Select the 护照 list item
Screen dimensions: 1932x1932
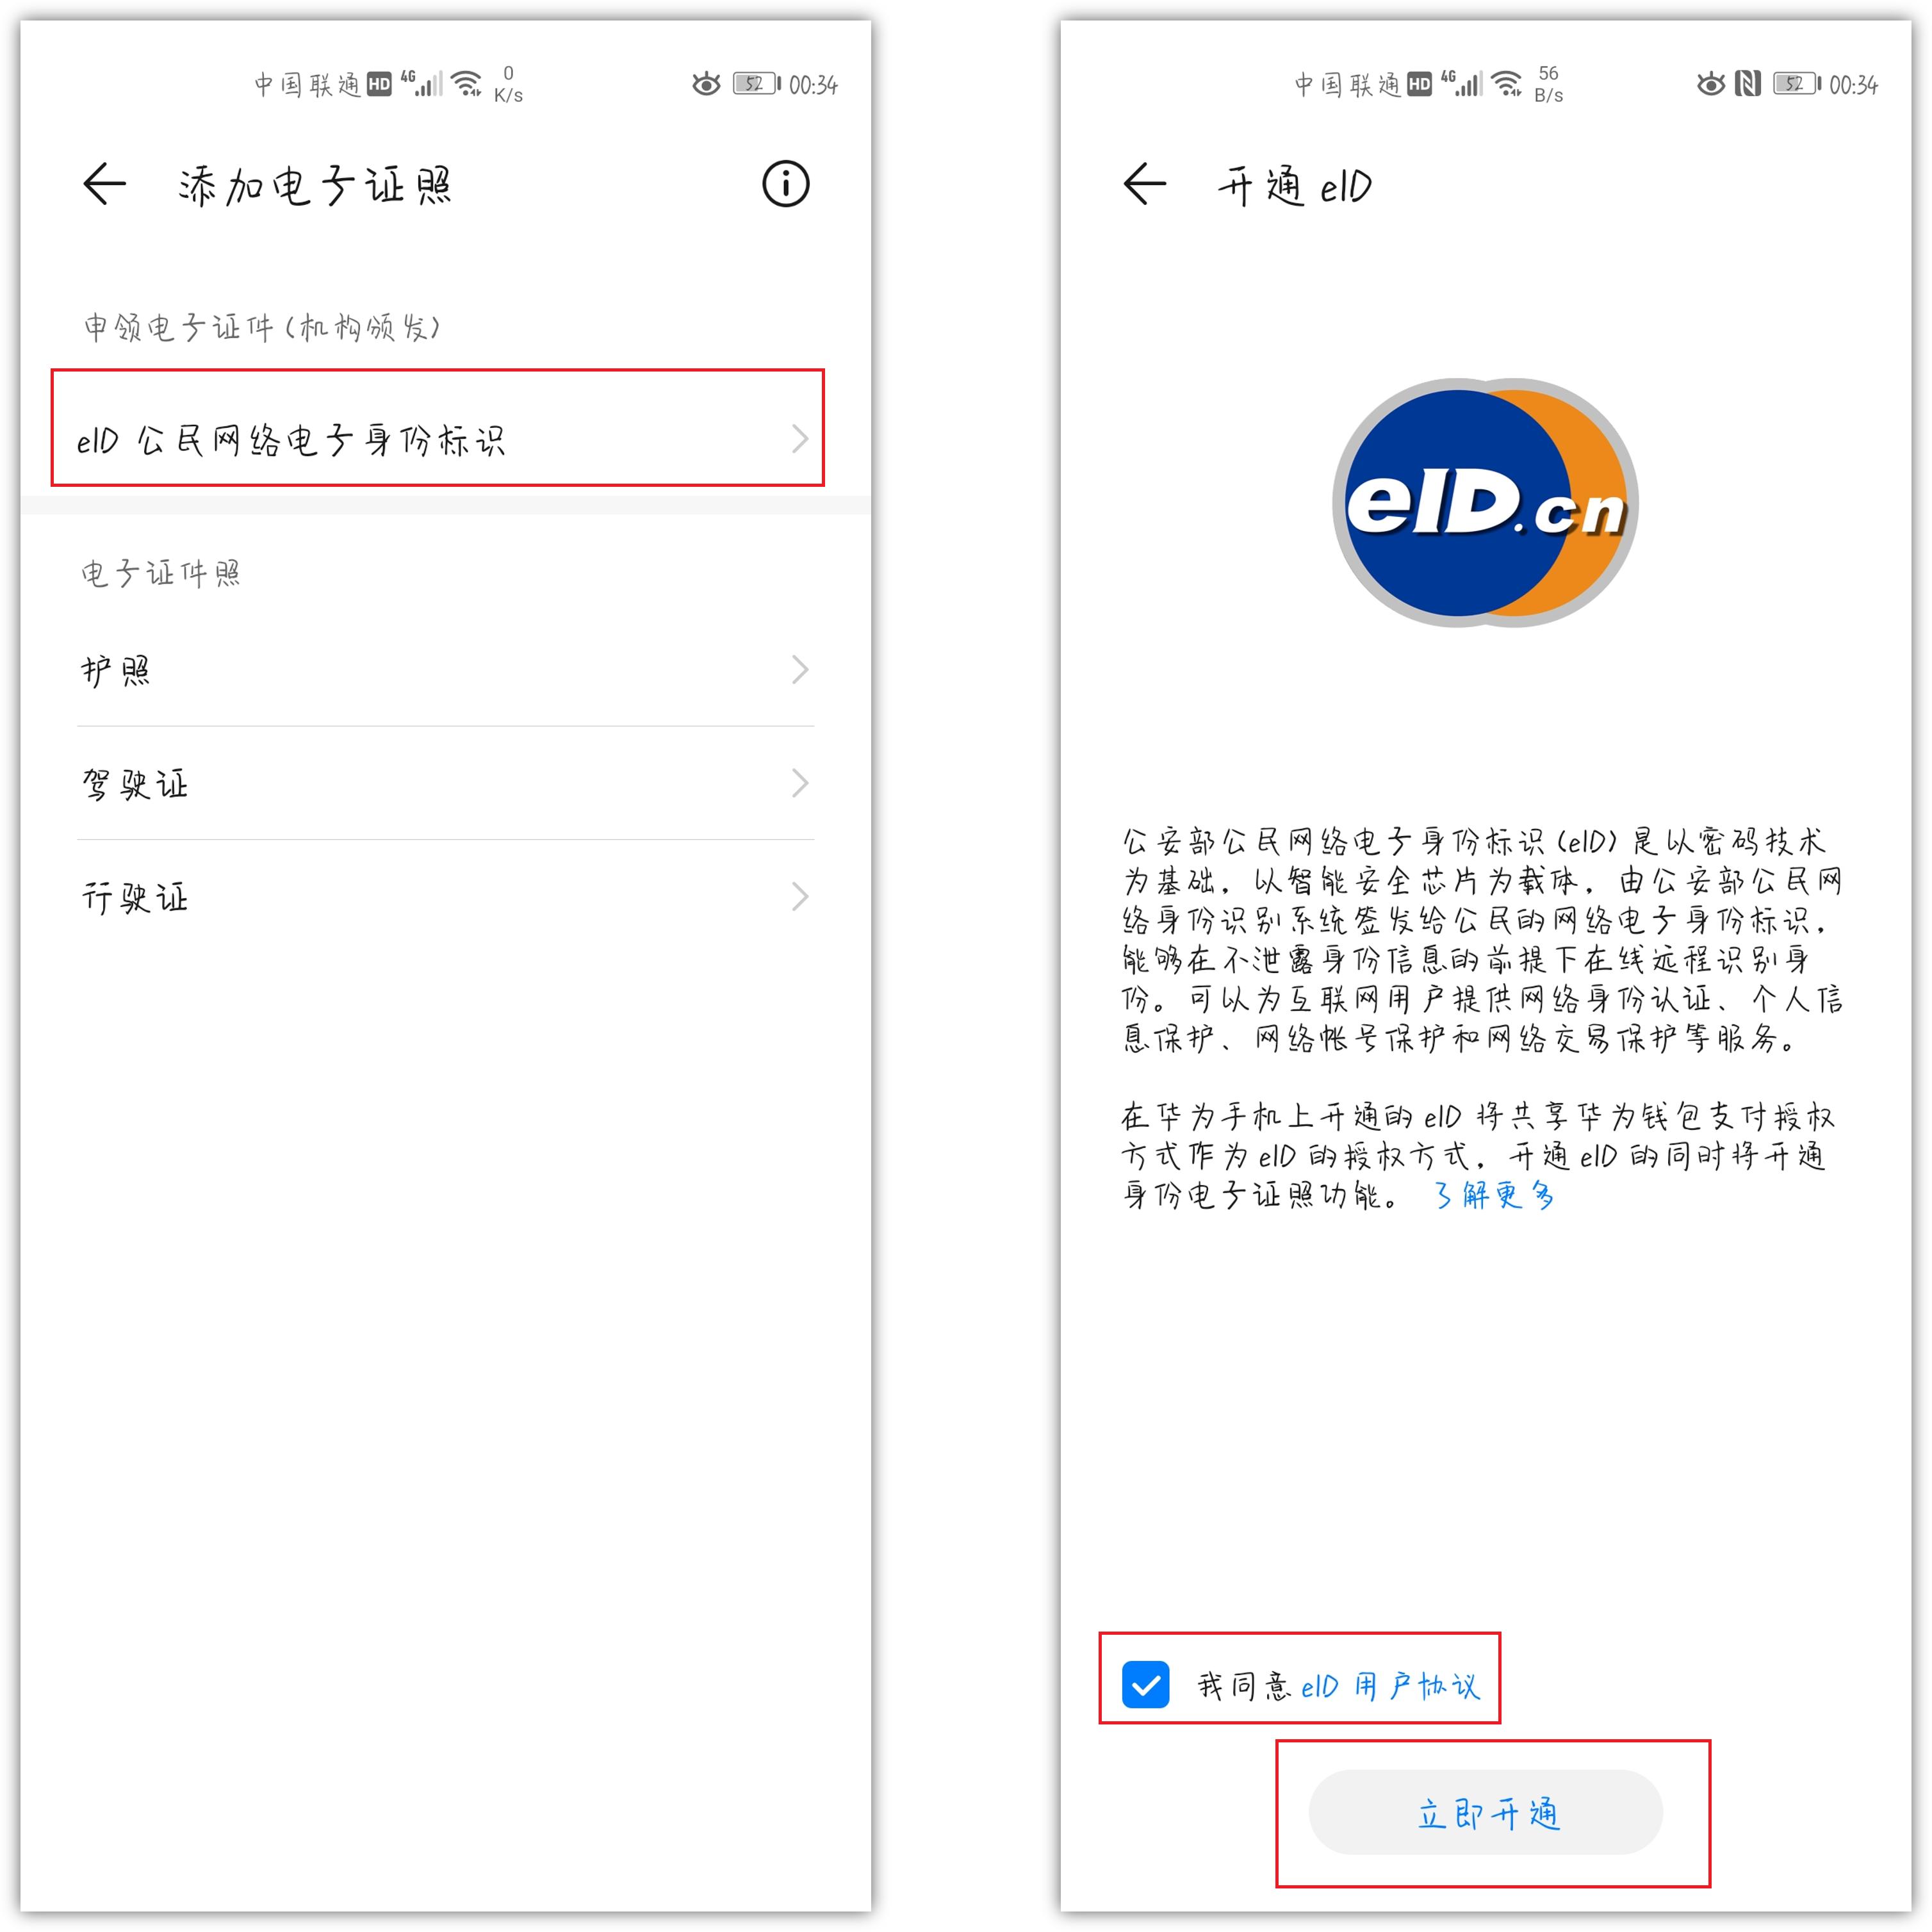pos(445,669)
